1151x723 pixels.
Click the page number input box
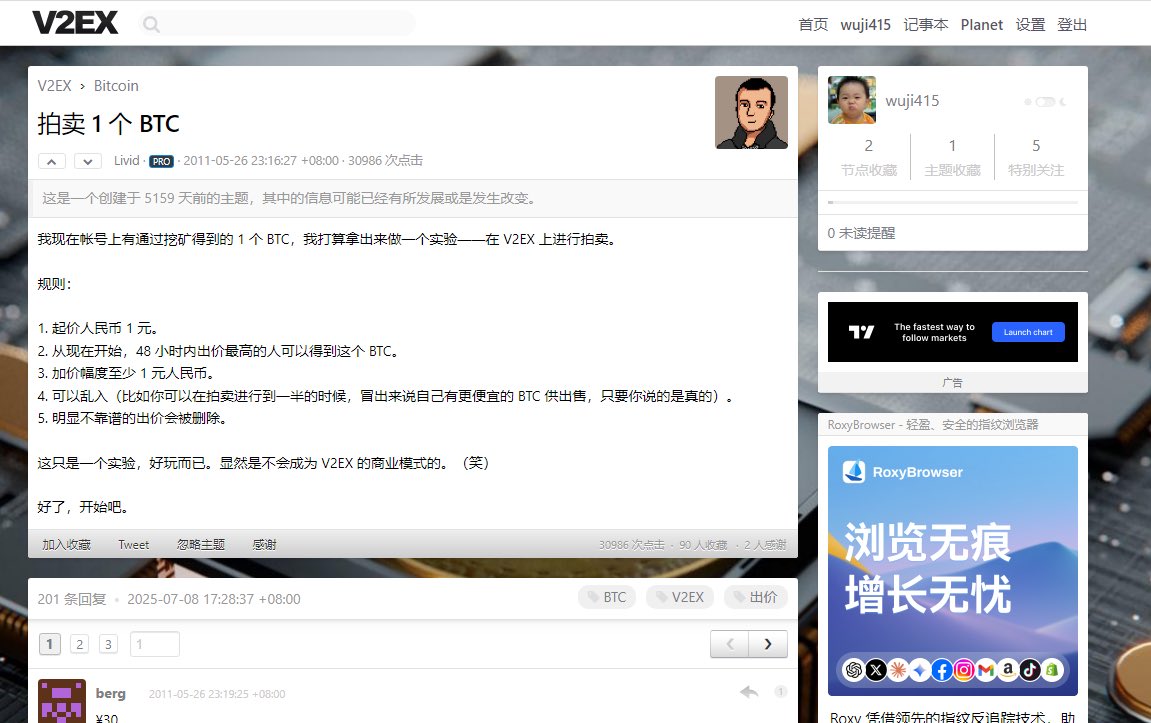(155, 644)
